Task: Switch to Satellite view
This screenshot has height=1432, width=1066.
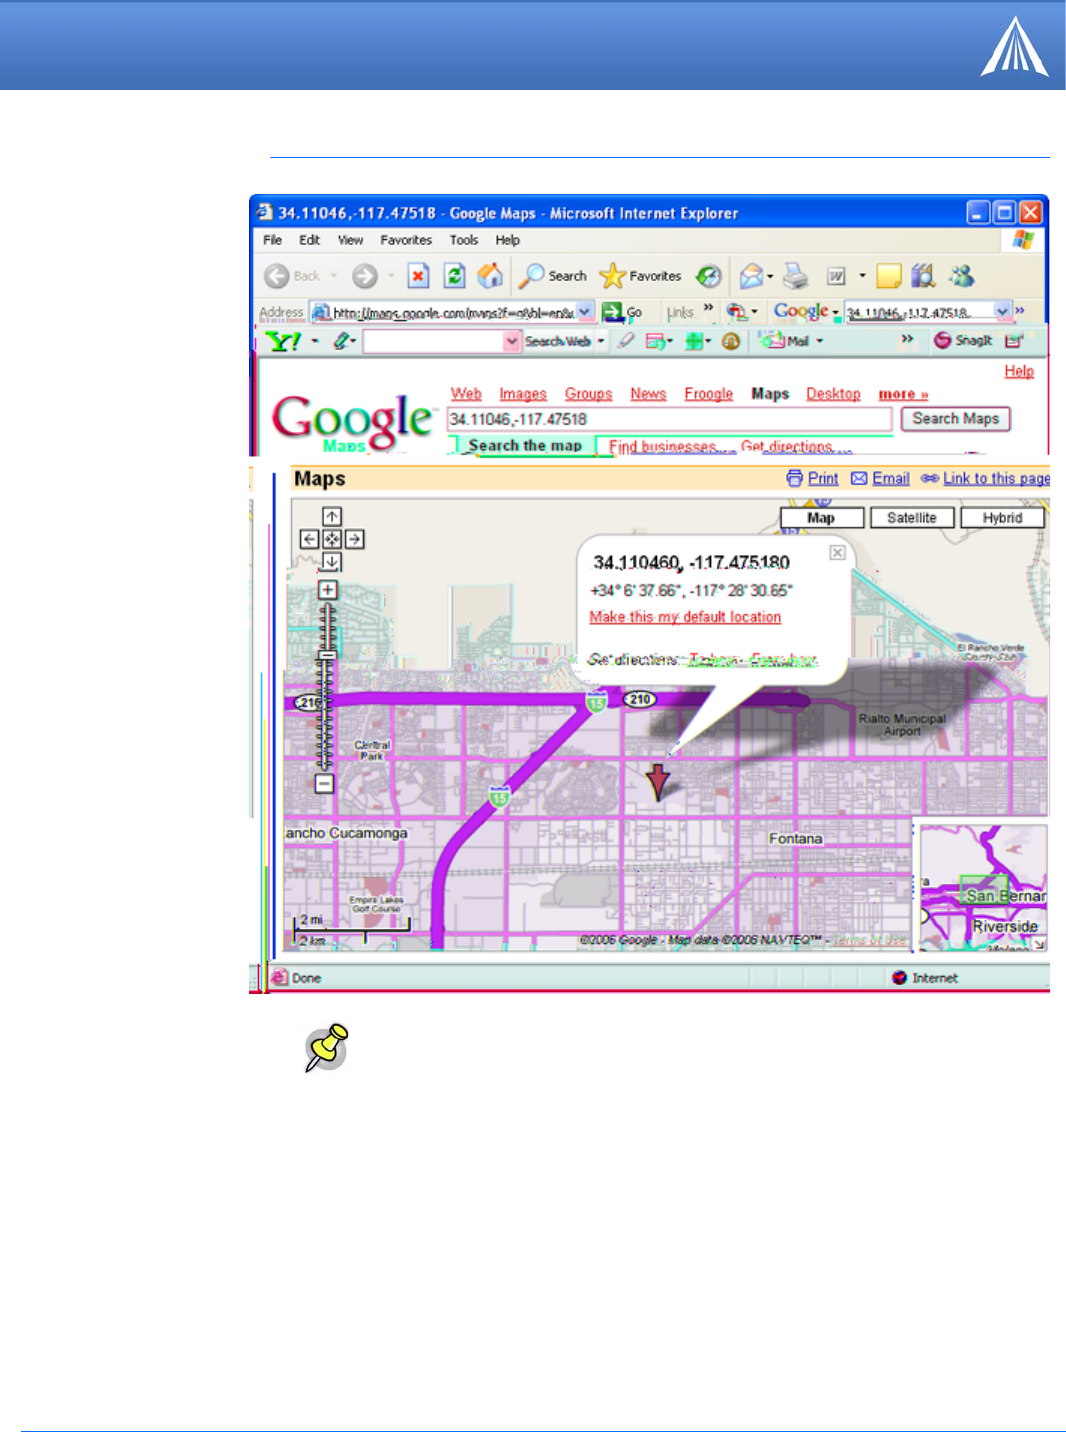Action: coord(912,518)
